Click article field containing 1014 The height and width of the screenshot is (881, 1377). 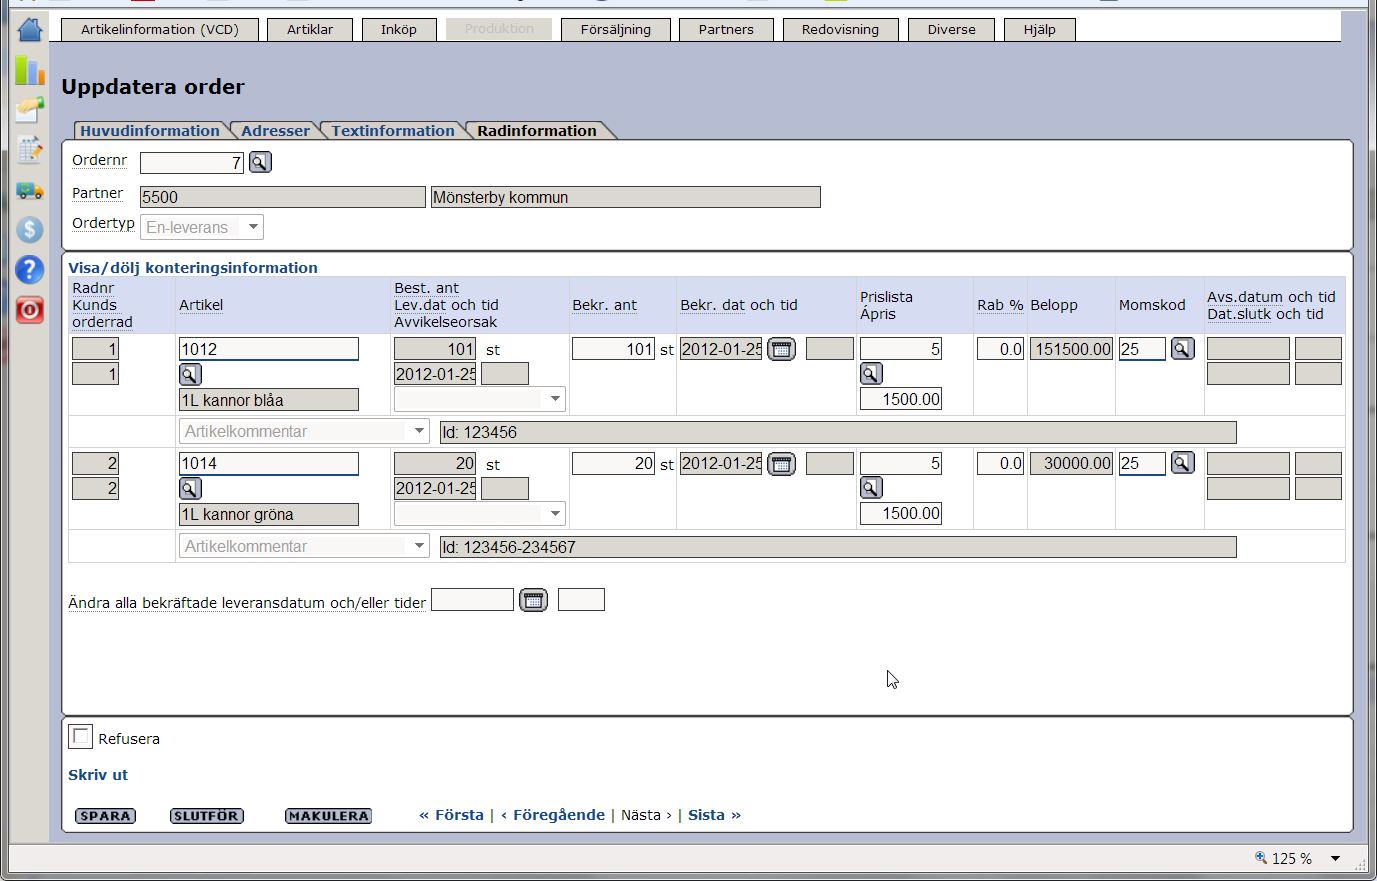click(269, 463)
